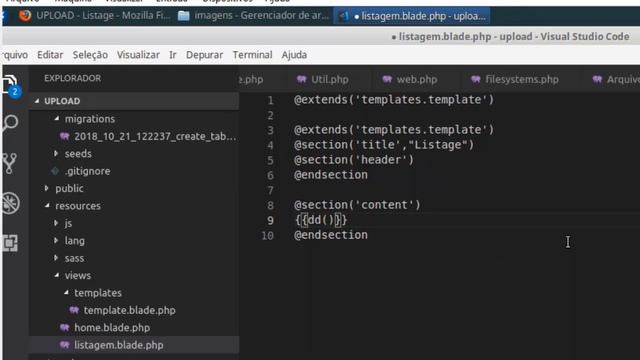Open the Depurar menu
The height and width of the screenshot is (360, 640).
(204, 55)
